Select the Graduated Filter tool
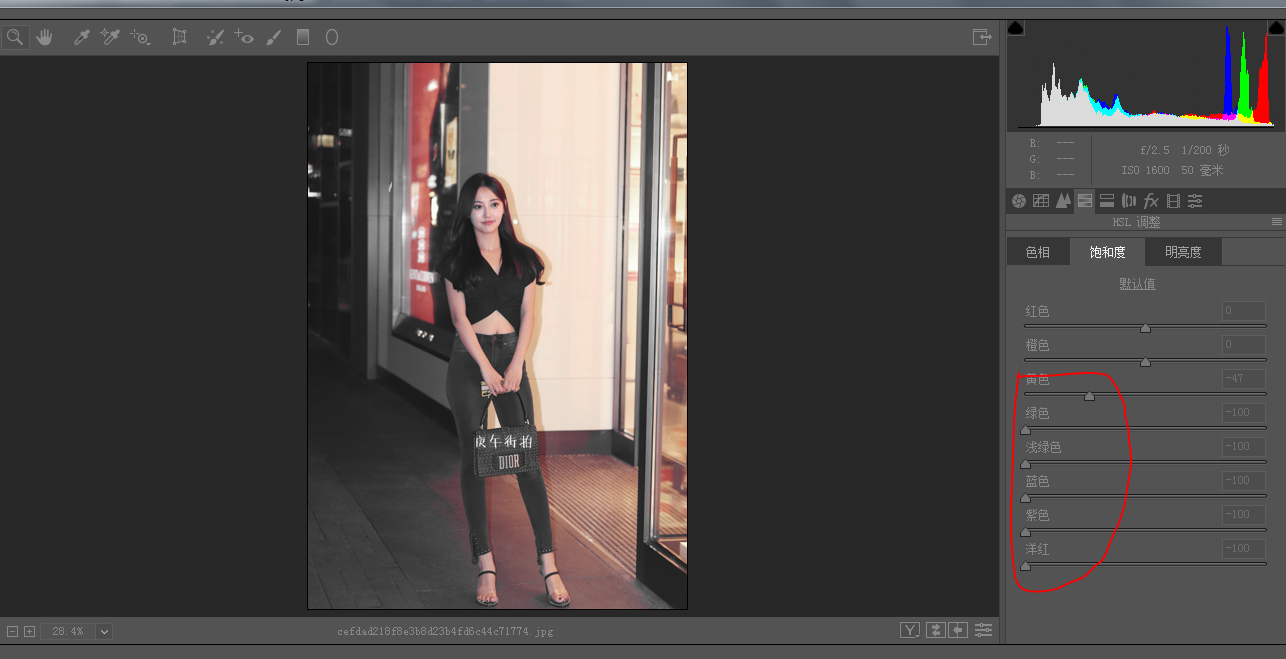The height and width of the screenshot is (659, 1286). [x=303, y=37]
